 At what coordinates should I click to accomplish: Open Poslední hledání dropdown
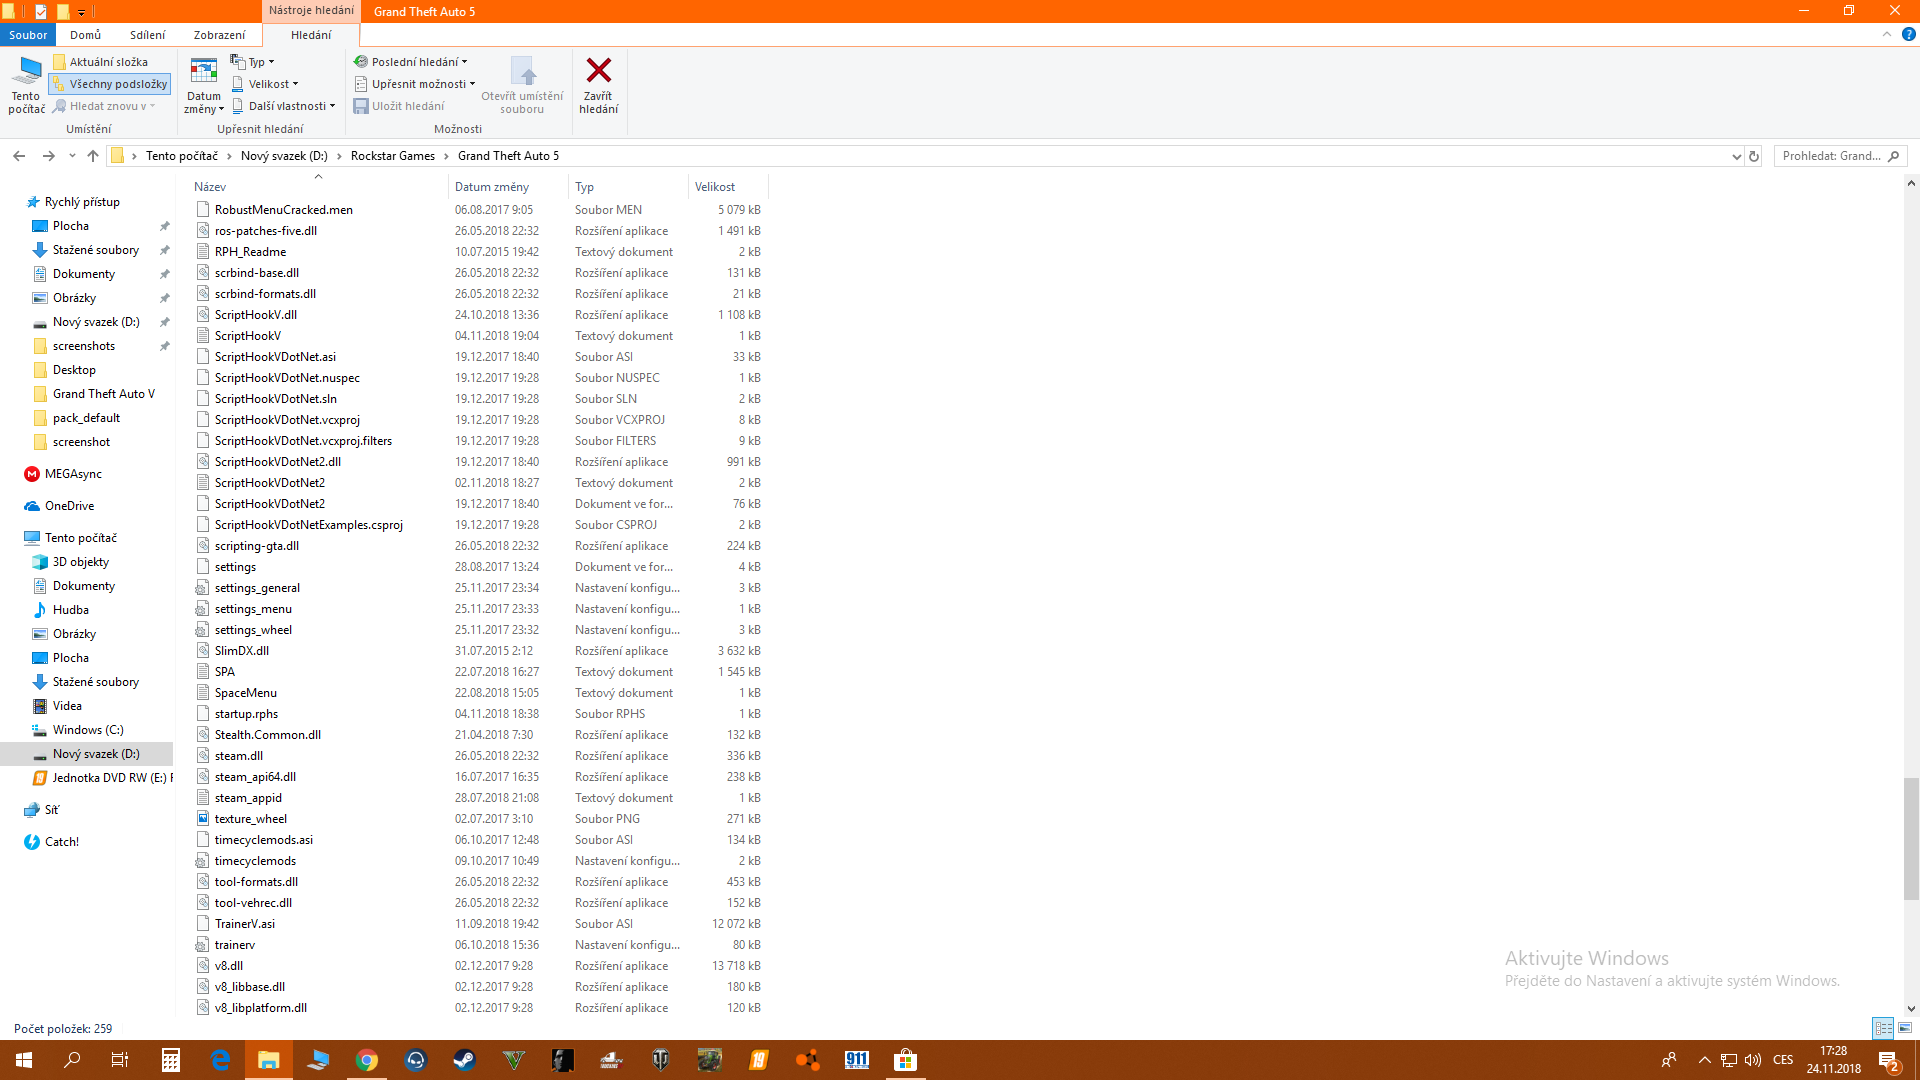(411, 62)
